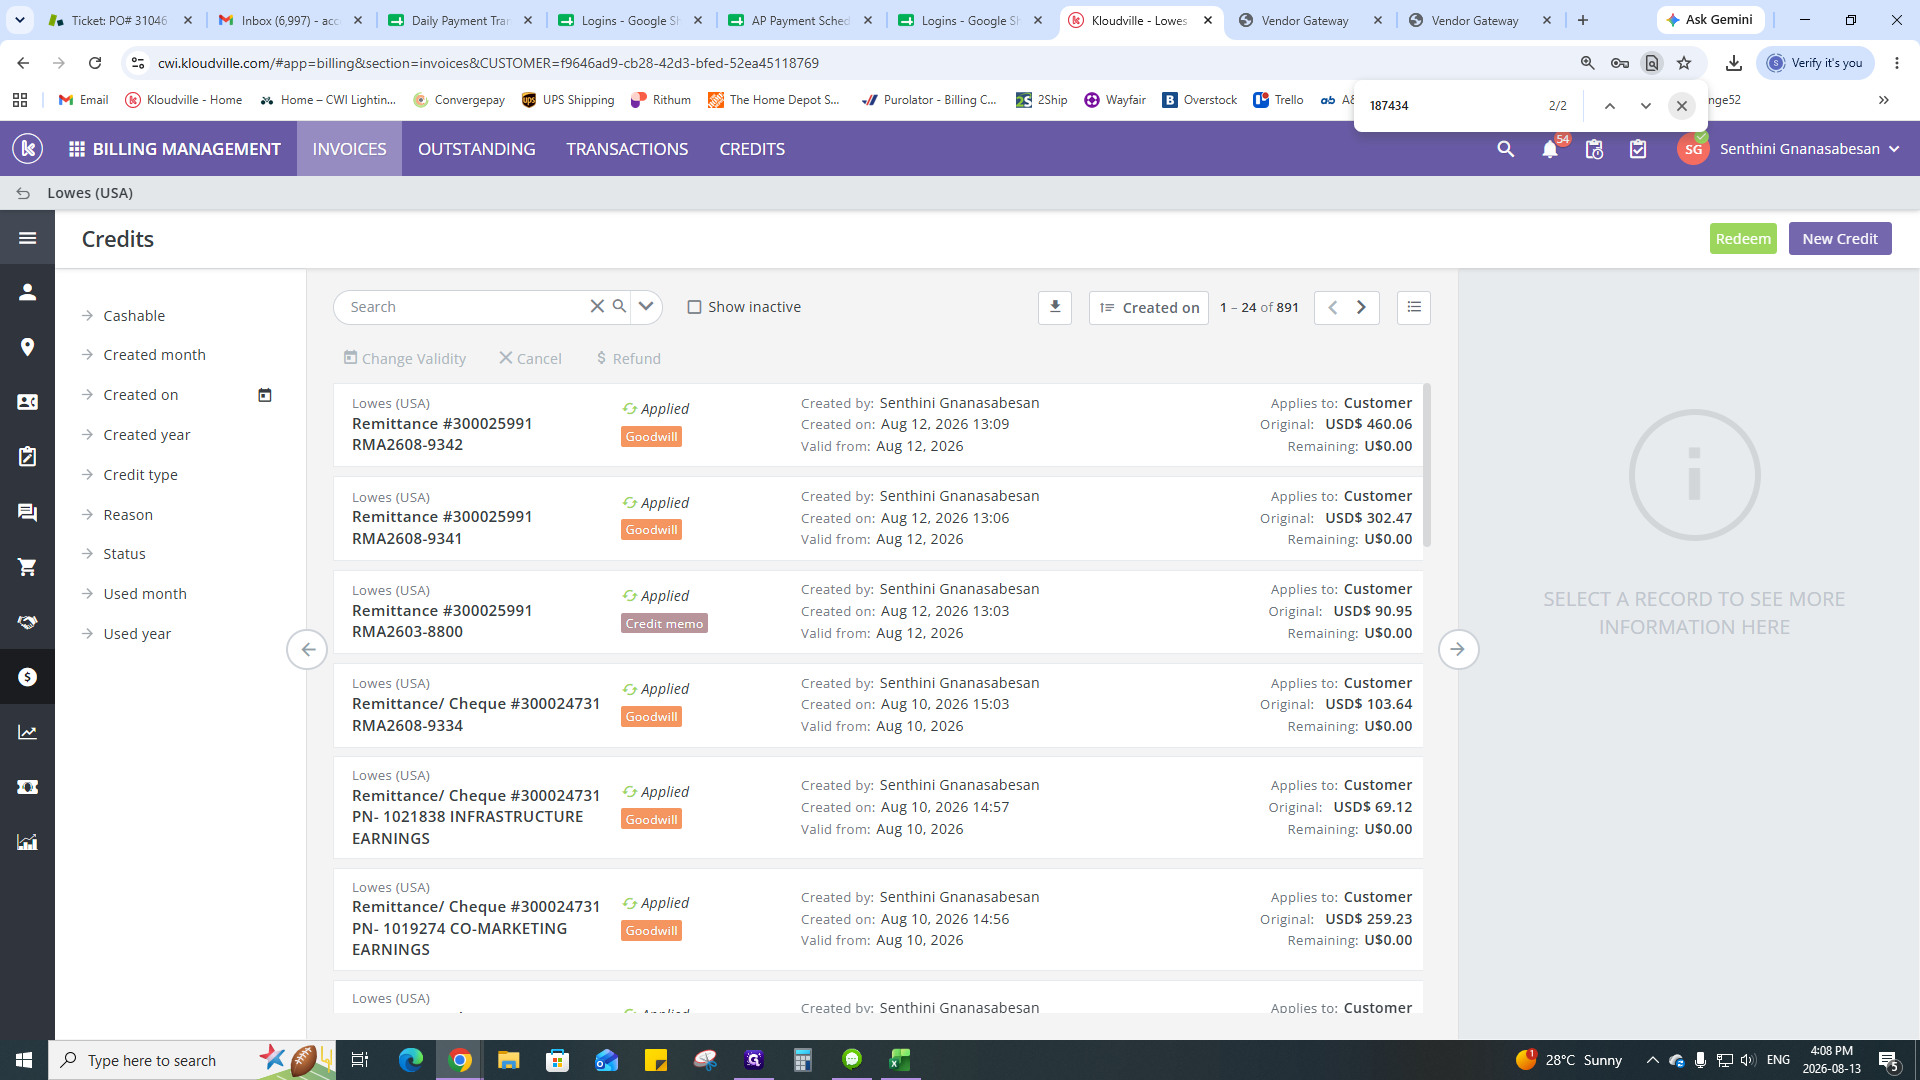Expand advanced search options dropdown
The image size is (1920, 1080).
646,306
